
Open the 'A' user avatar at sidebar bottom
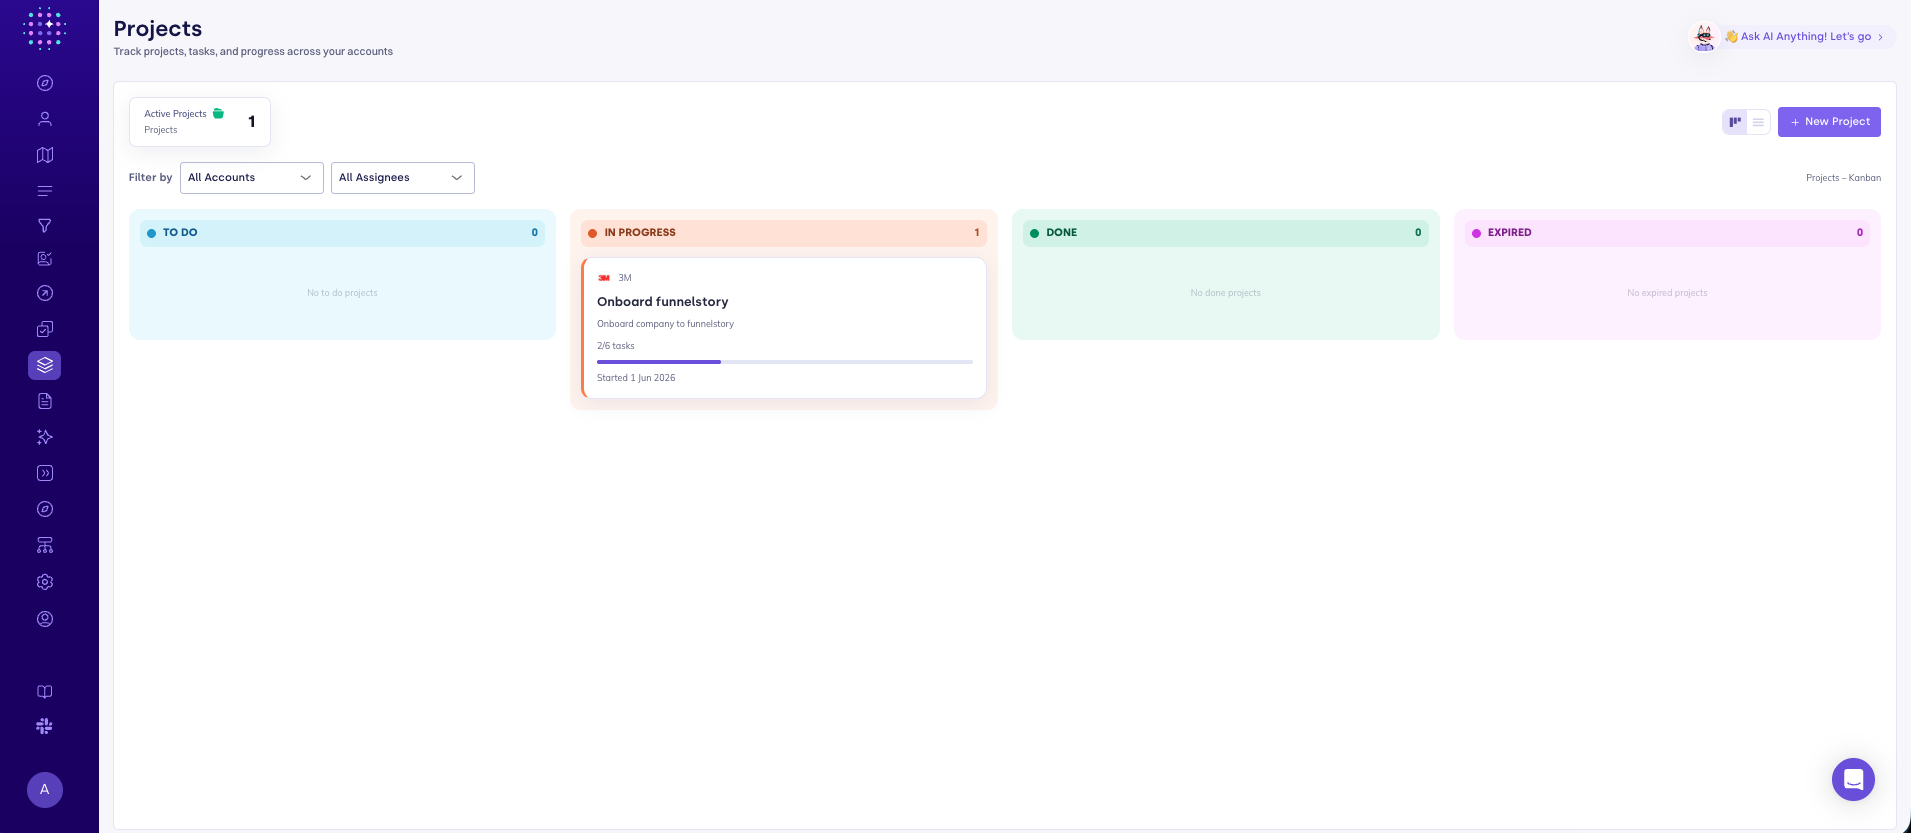click(x=45, y=790)
